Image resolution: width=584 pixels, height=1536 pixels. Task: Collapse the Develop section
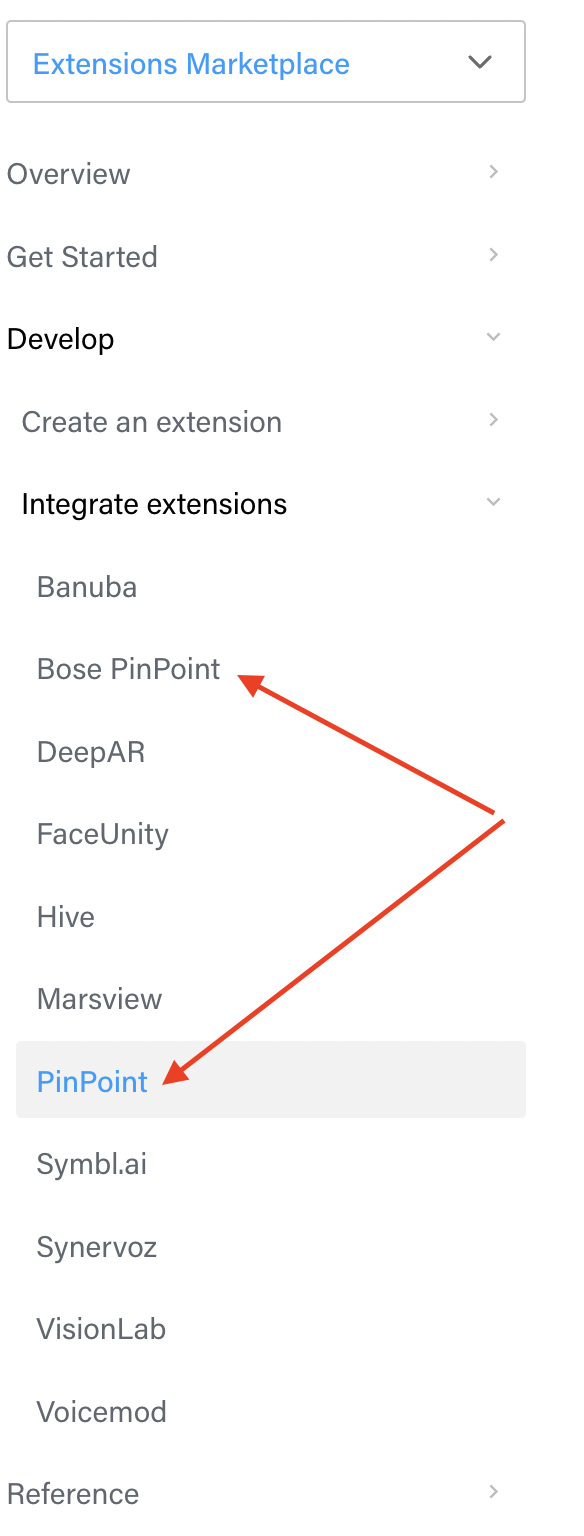coord(492,337)
